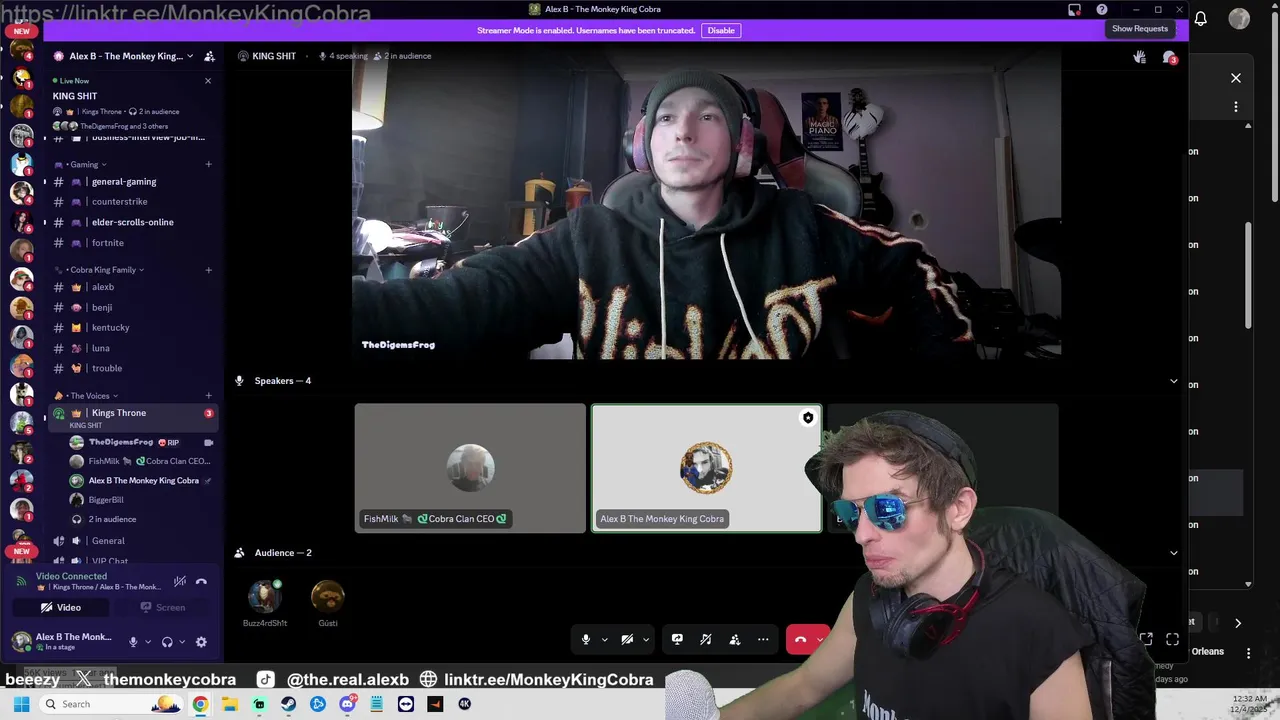Open User Settings gear
This screenshot has height=720, width=1280.
tap(201, 642)
